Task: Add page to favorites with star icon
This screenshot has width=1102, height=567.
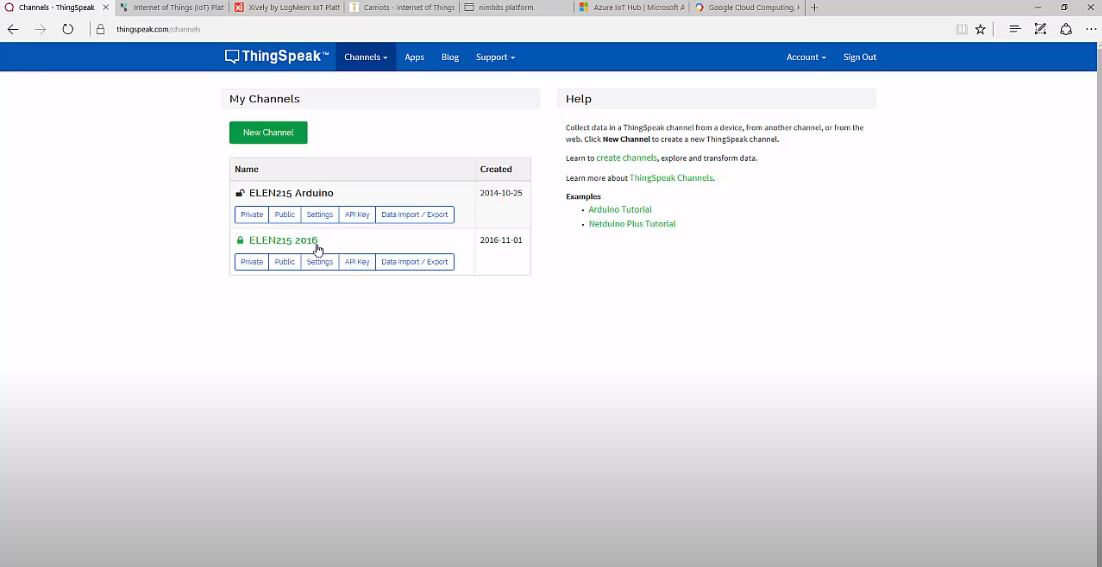Action: click(x=980, y=30)
